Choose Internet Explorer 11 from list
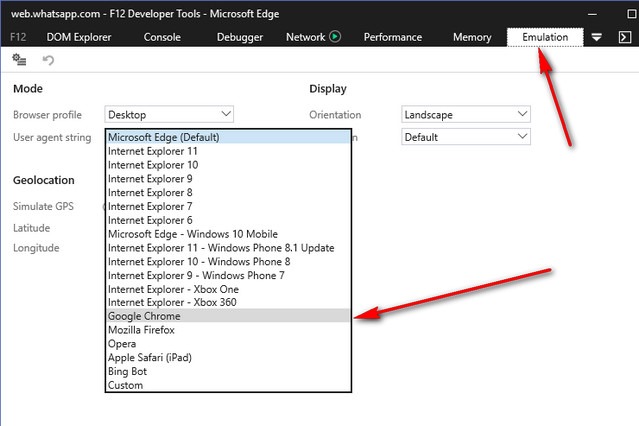Viewport: 639px width, 426px height. tap(228, 151)
